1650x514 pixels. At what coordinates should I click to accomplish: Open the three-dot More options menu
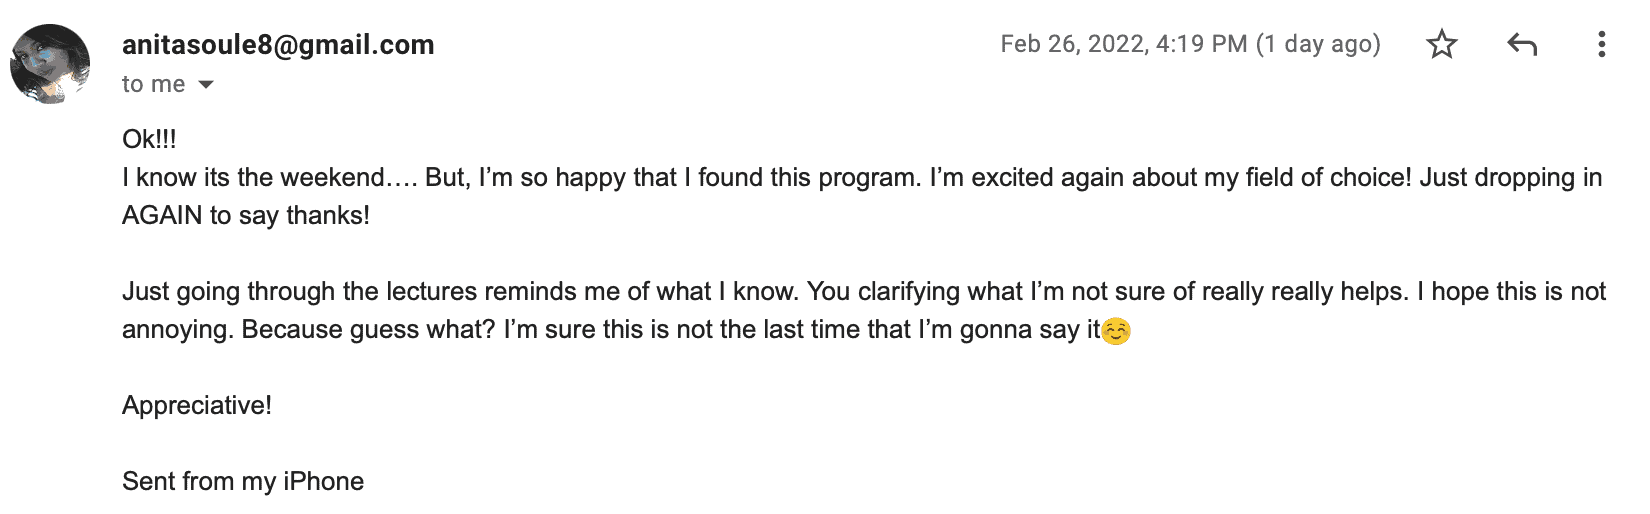click(1601, 44)
